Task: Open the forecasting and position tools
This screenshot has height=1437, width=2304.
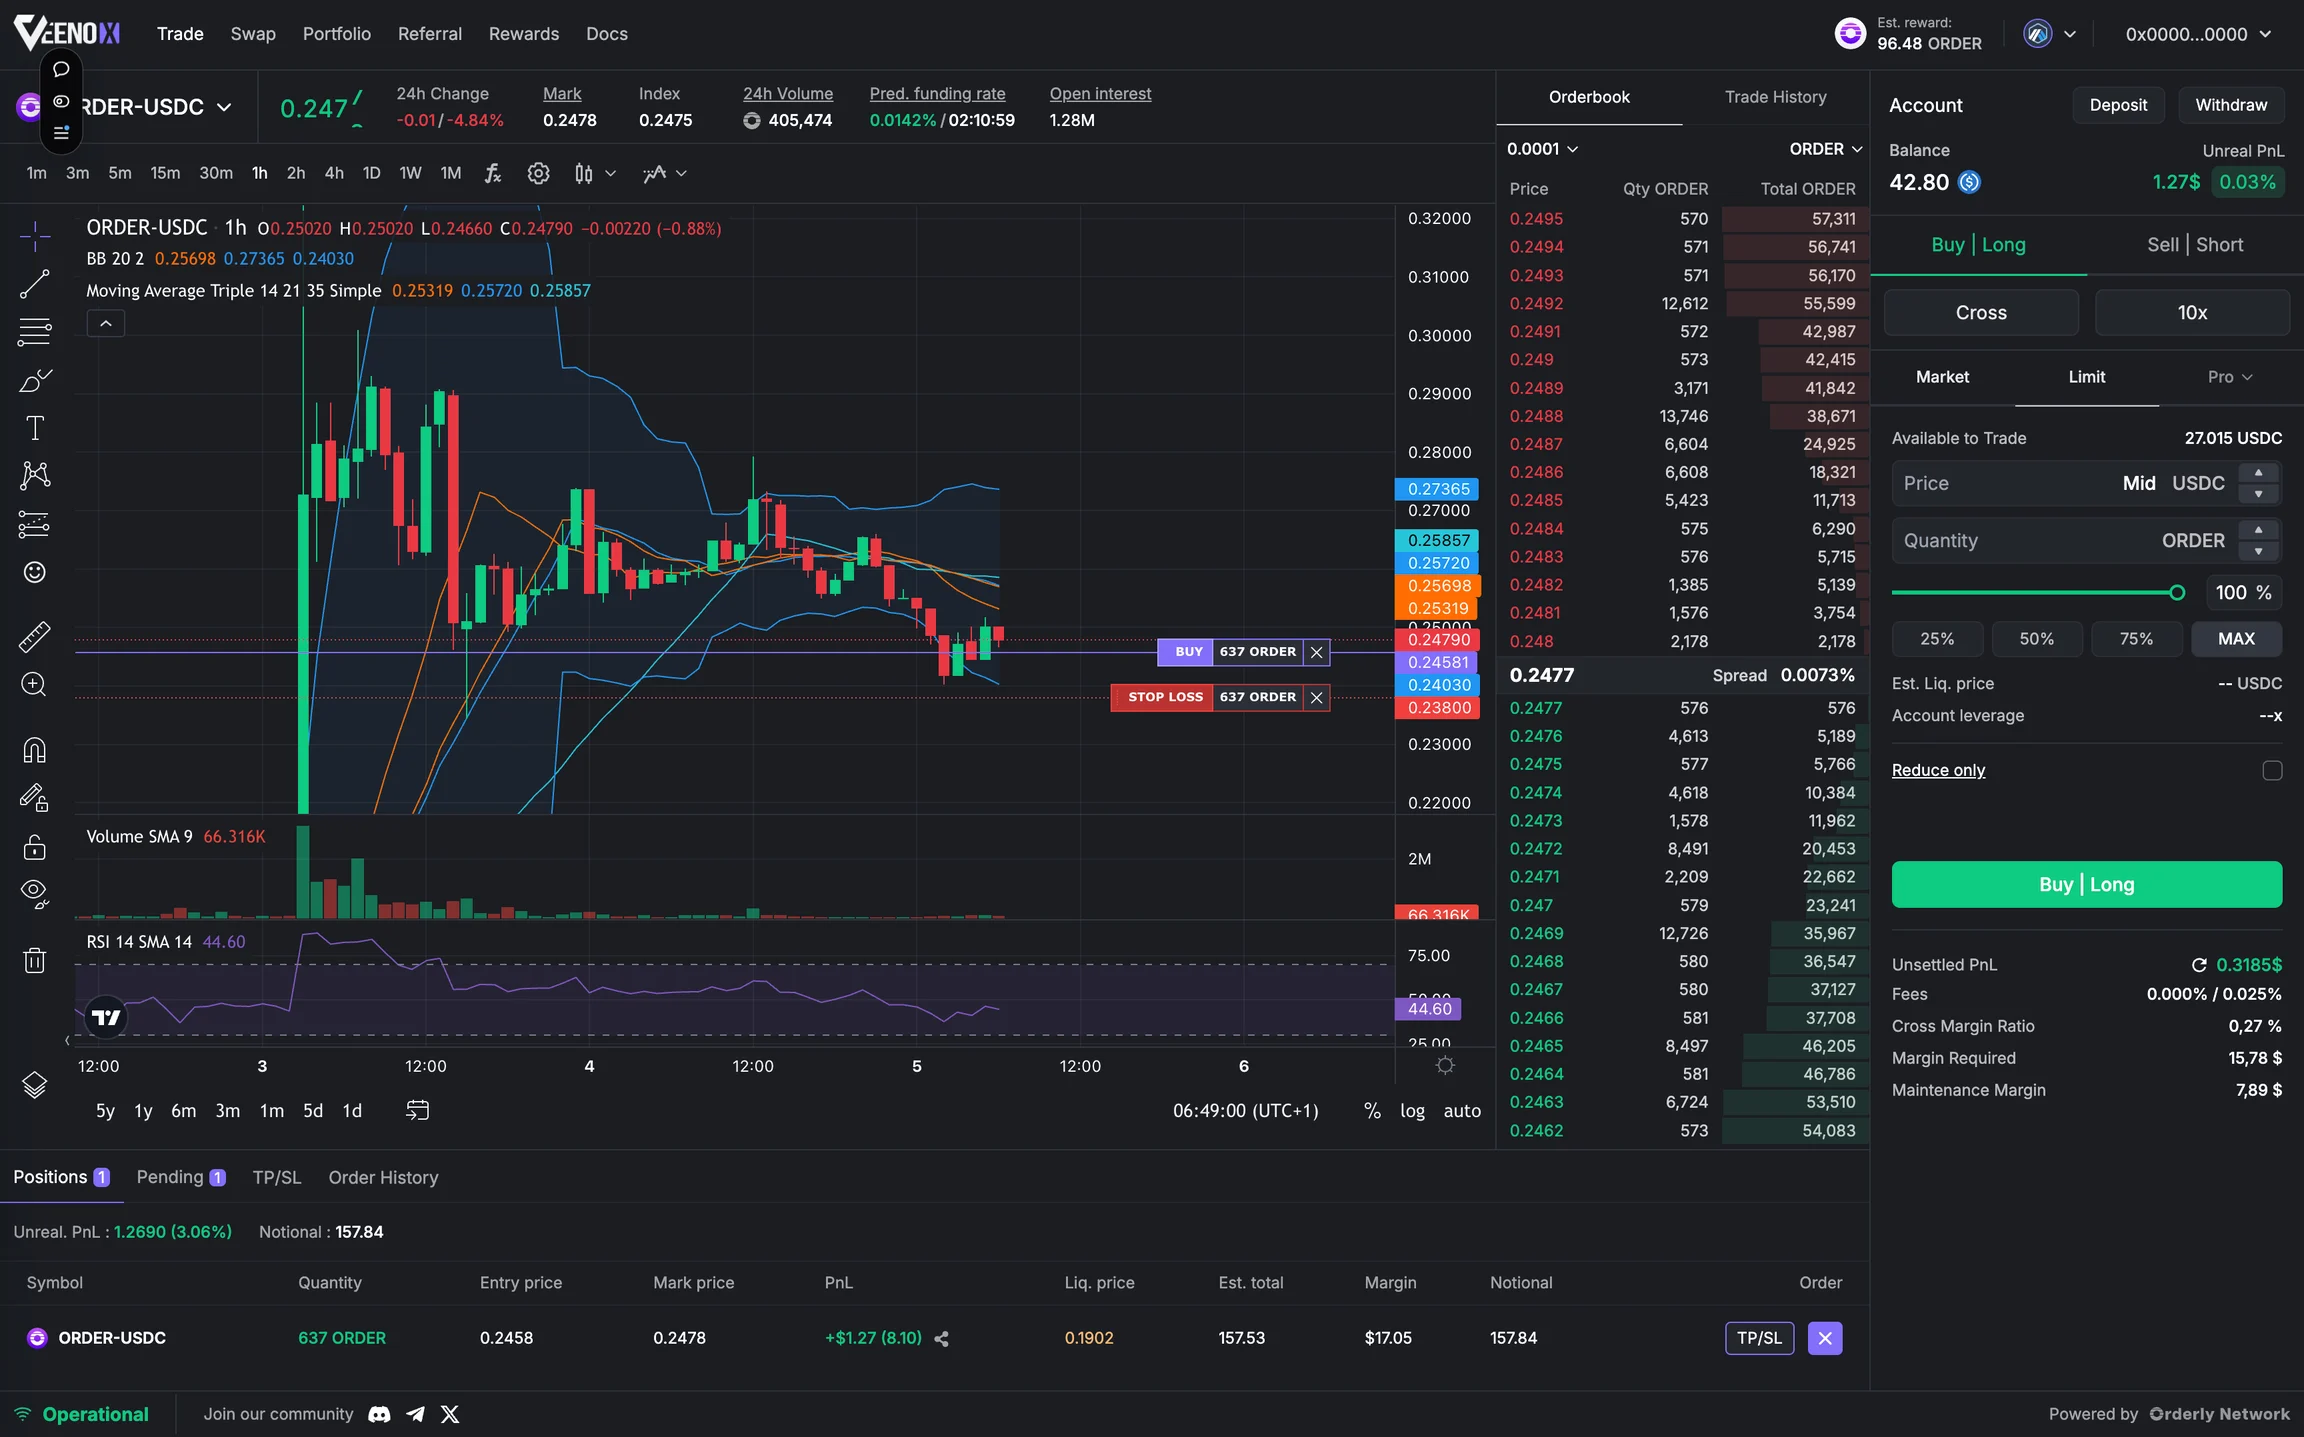Action: click(x=35, y=524)
